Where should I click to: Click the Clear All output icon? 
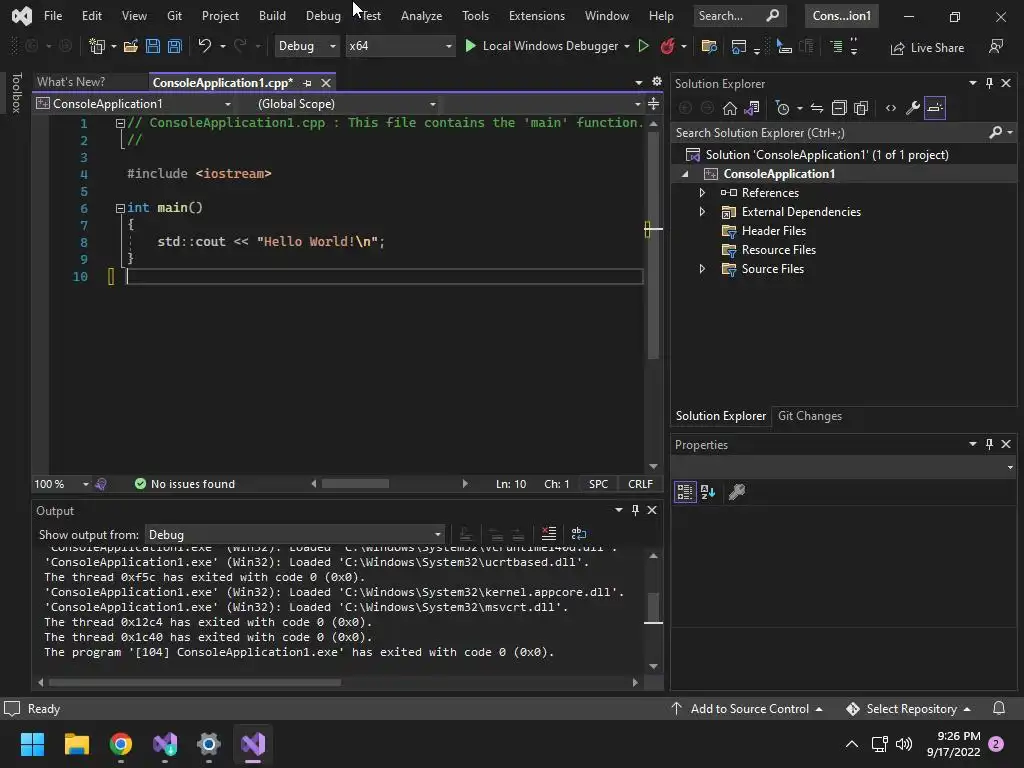tap(549, 534)
